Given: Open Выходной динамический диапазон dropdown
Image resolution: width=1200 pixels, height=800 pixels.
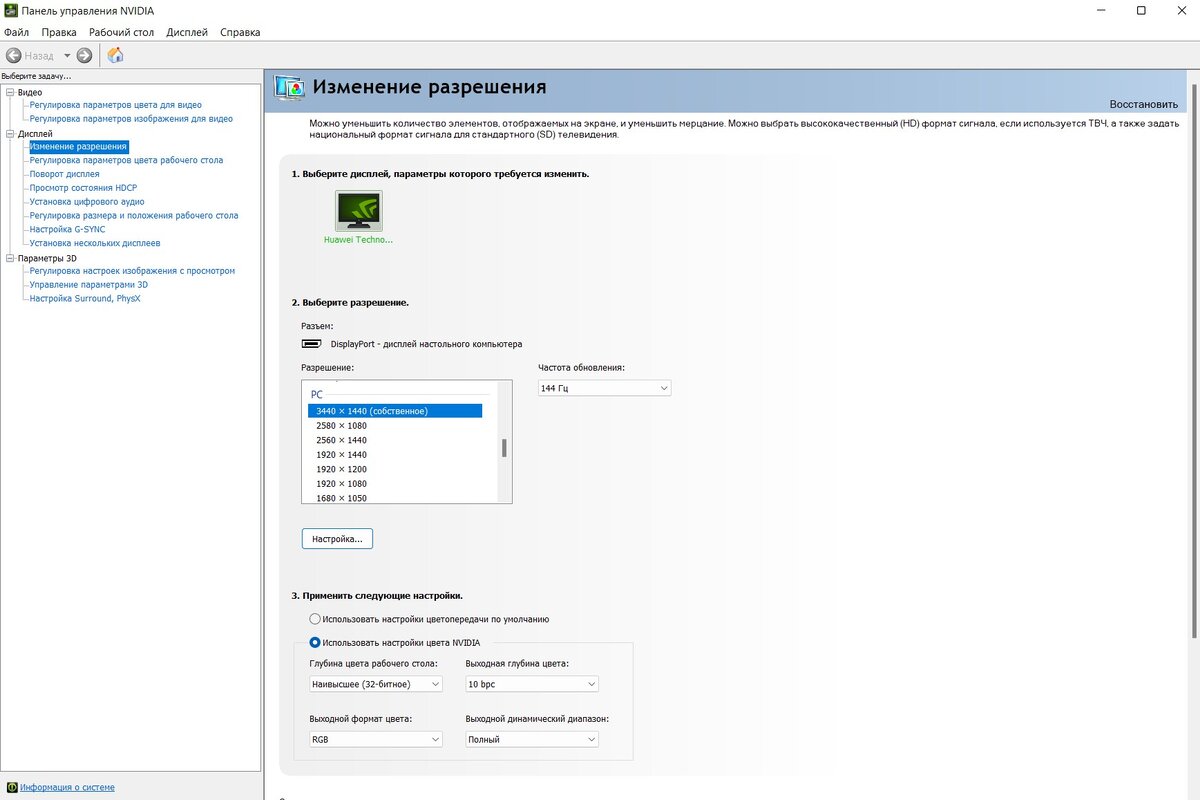Looking at the screenshot, I should [x=532, y=739].
